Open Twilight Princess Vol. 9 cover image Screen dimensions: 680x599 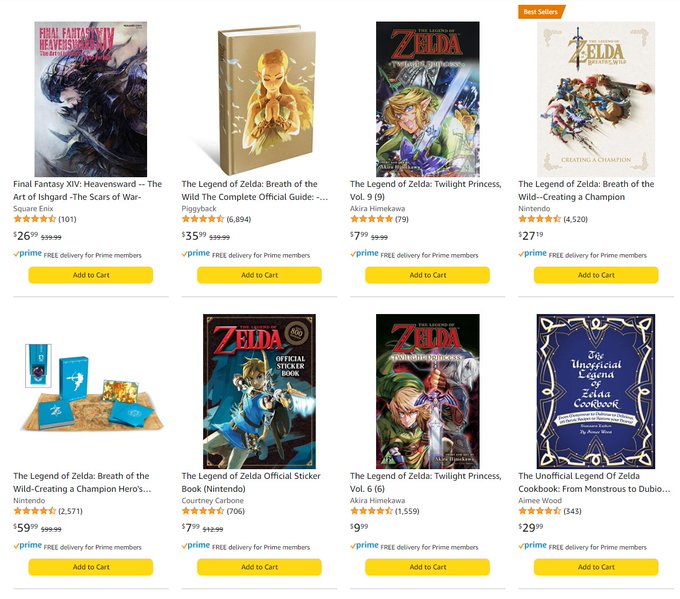[x=427, y=99]
